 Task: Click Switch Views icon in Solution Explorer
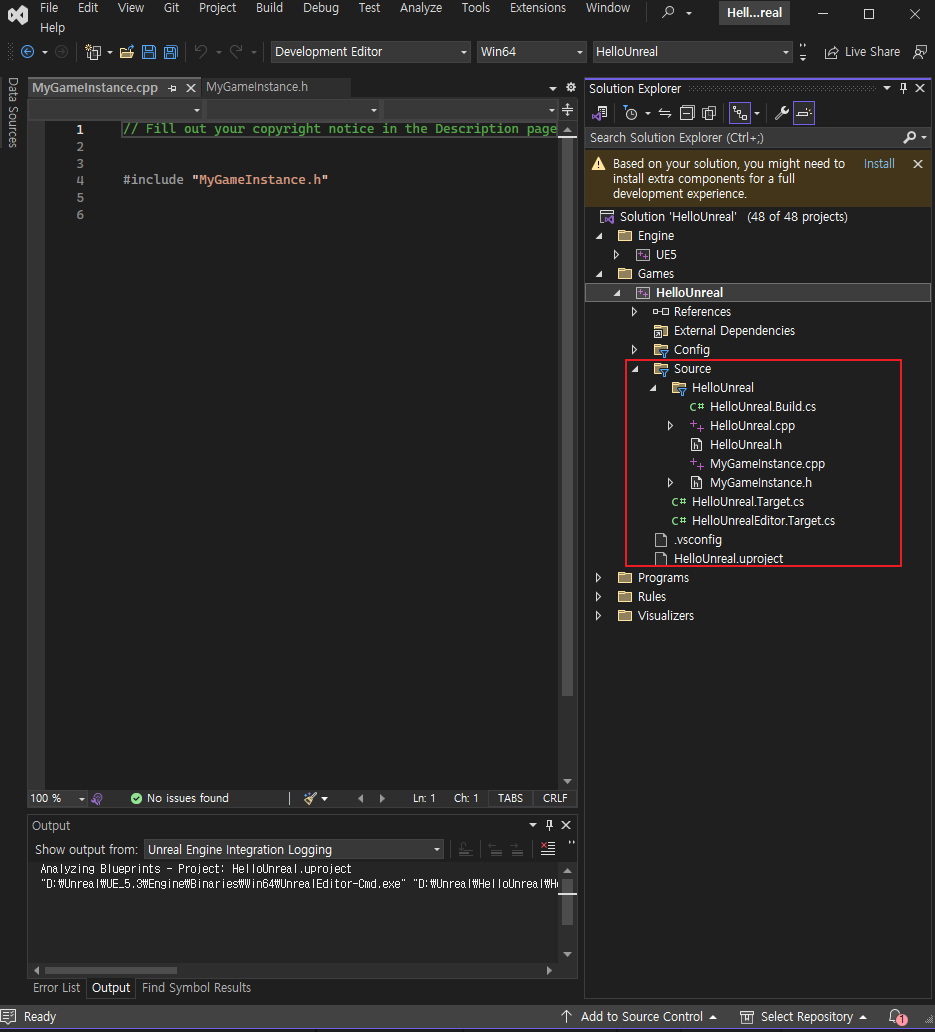[x=599, y=113]
